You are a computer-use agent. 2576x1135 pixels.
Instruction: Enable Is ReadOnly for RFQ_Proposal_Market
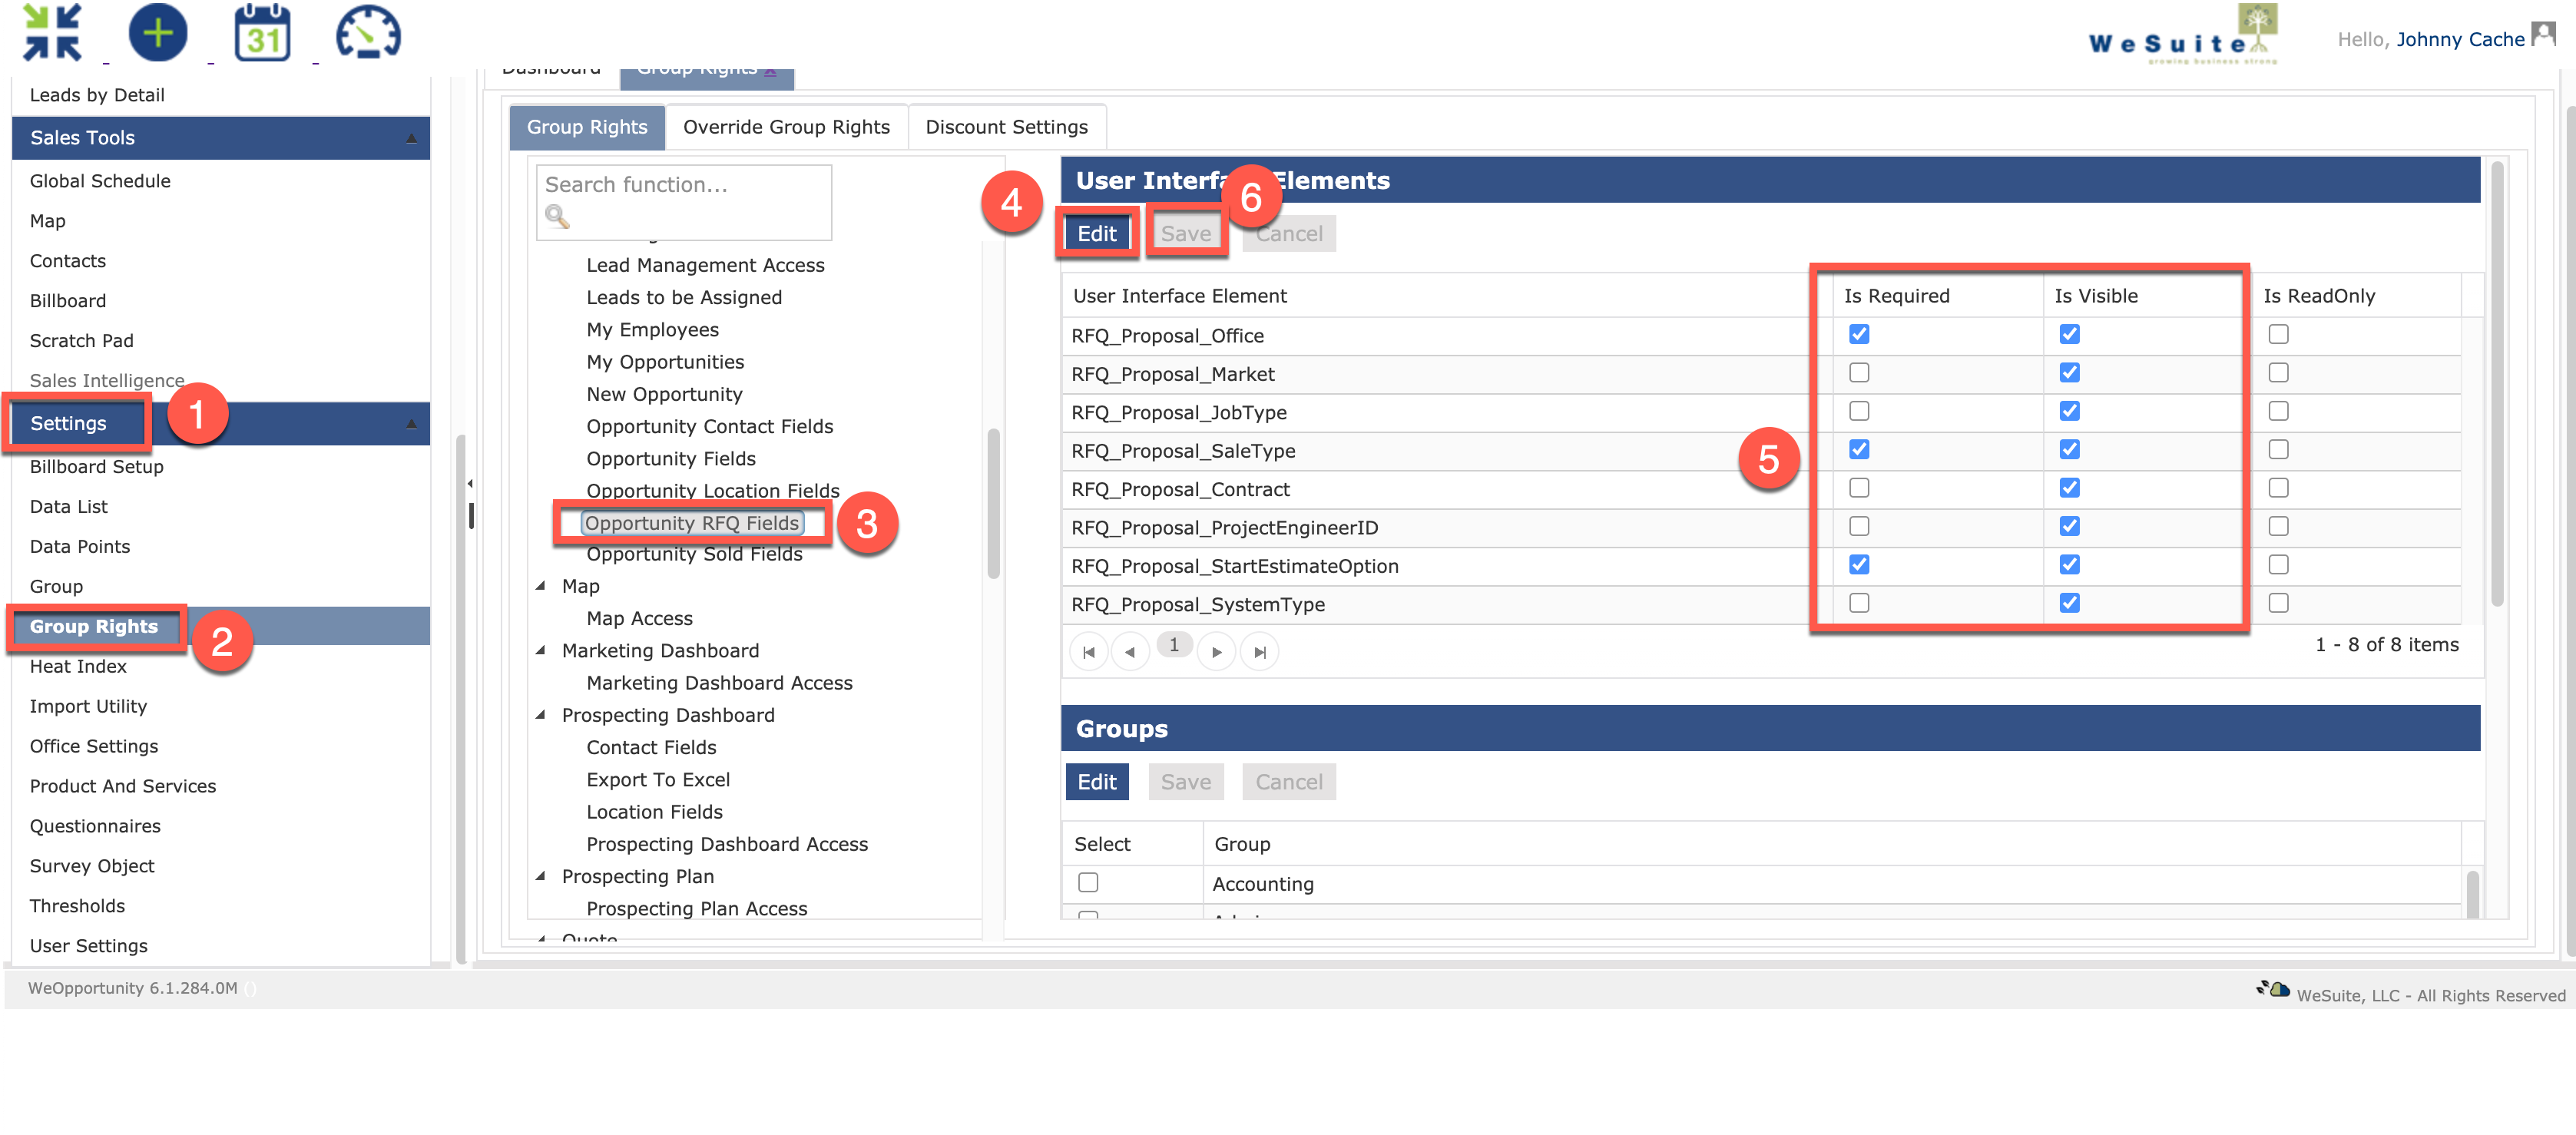coord(2277,372)
